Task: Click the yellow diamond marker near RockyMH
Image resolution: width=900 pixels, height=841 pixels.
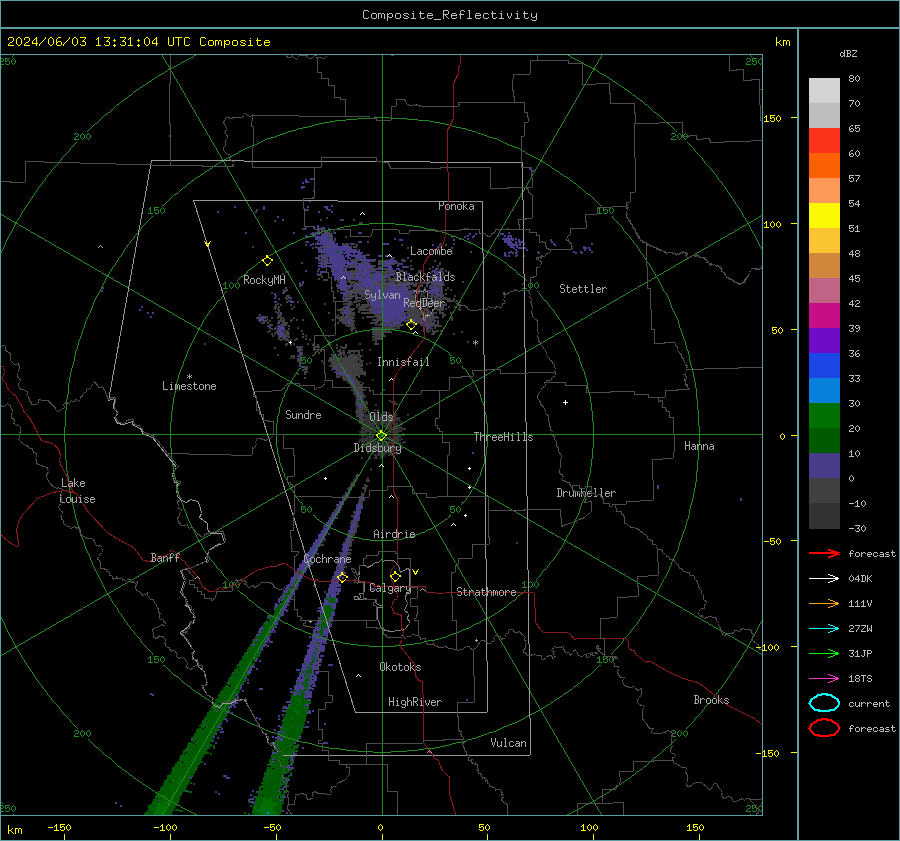Action: (267, 261)
